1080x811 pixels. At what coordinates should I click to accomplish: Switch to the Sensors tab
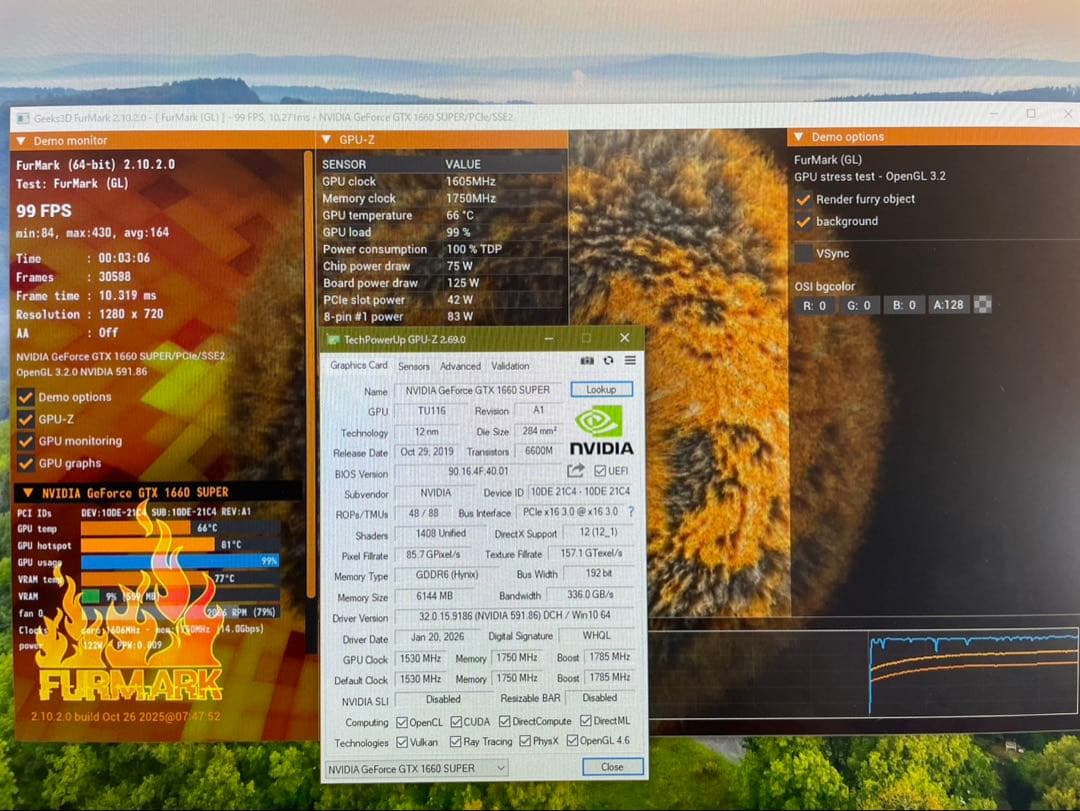(x=414, y=366)
